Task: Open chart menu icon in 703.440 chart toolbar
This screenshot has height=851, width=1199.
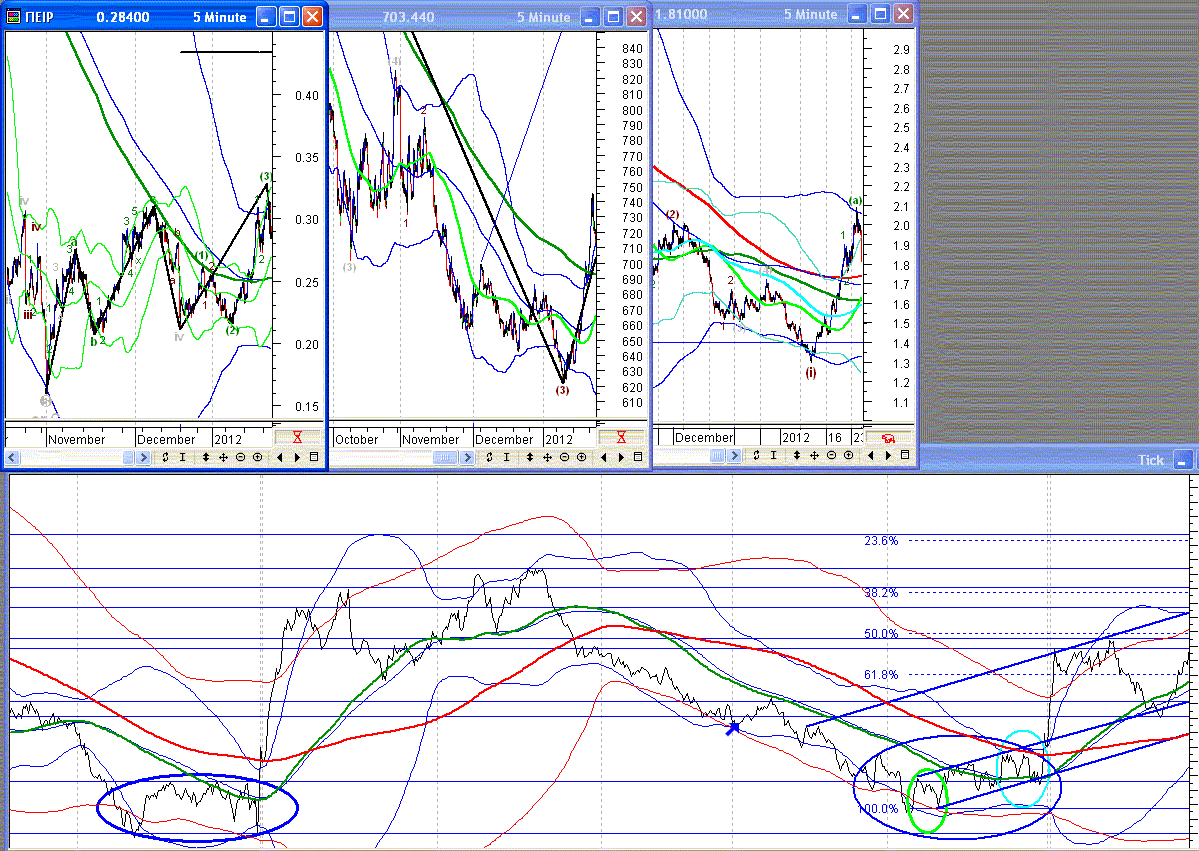Action: [x=638, y=457]
